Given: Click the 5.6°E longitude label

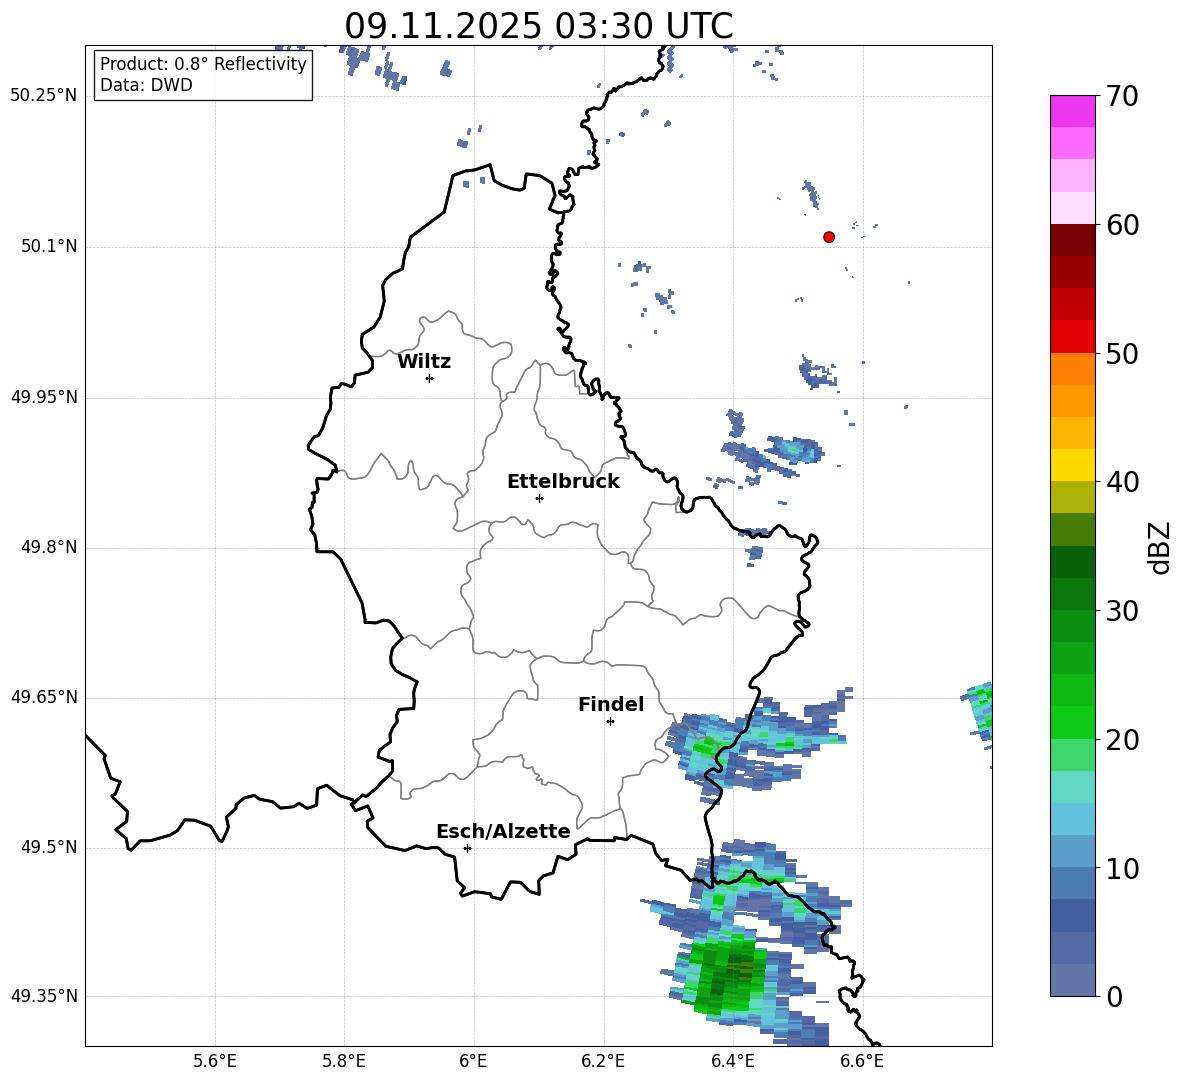Looking at the screenshot, I should point(215,1061).
